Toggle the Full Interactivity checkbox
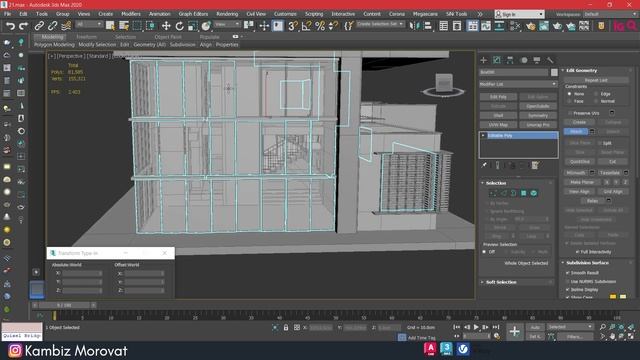 (x=577, y=252)
